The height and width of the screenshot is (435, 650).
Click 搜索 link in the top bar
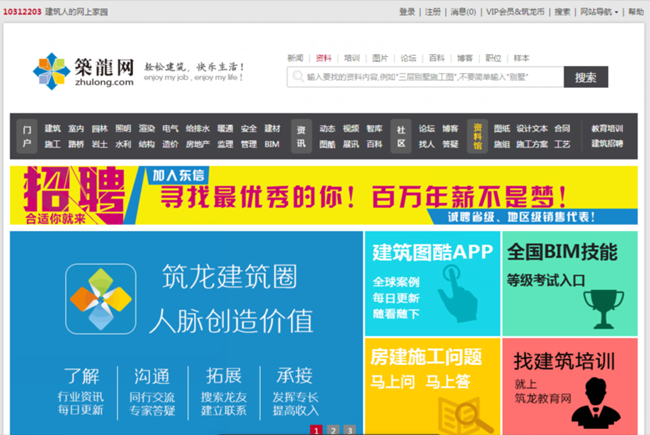pos(562,12)
